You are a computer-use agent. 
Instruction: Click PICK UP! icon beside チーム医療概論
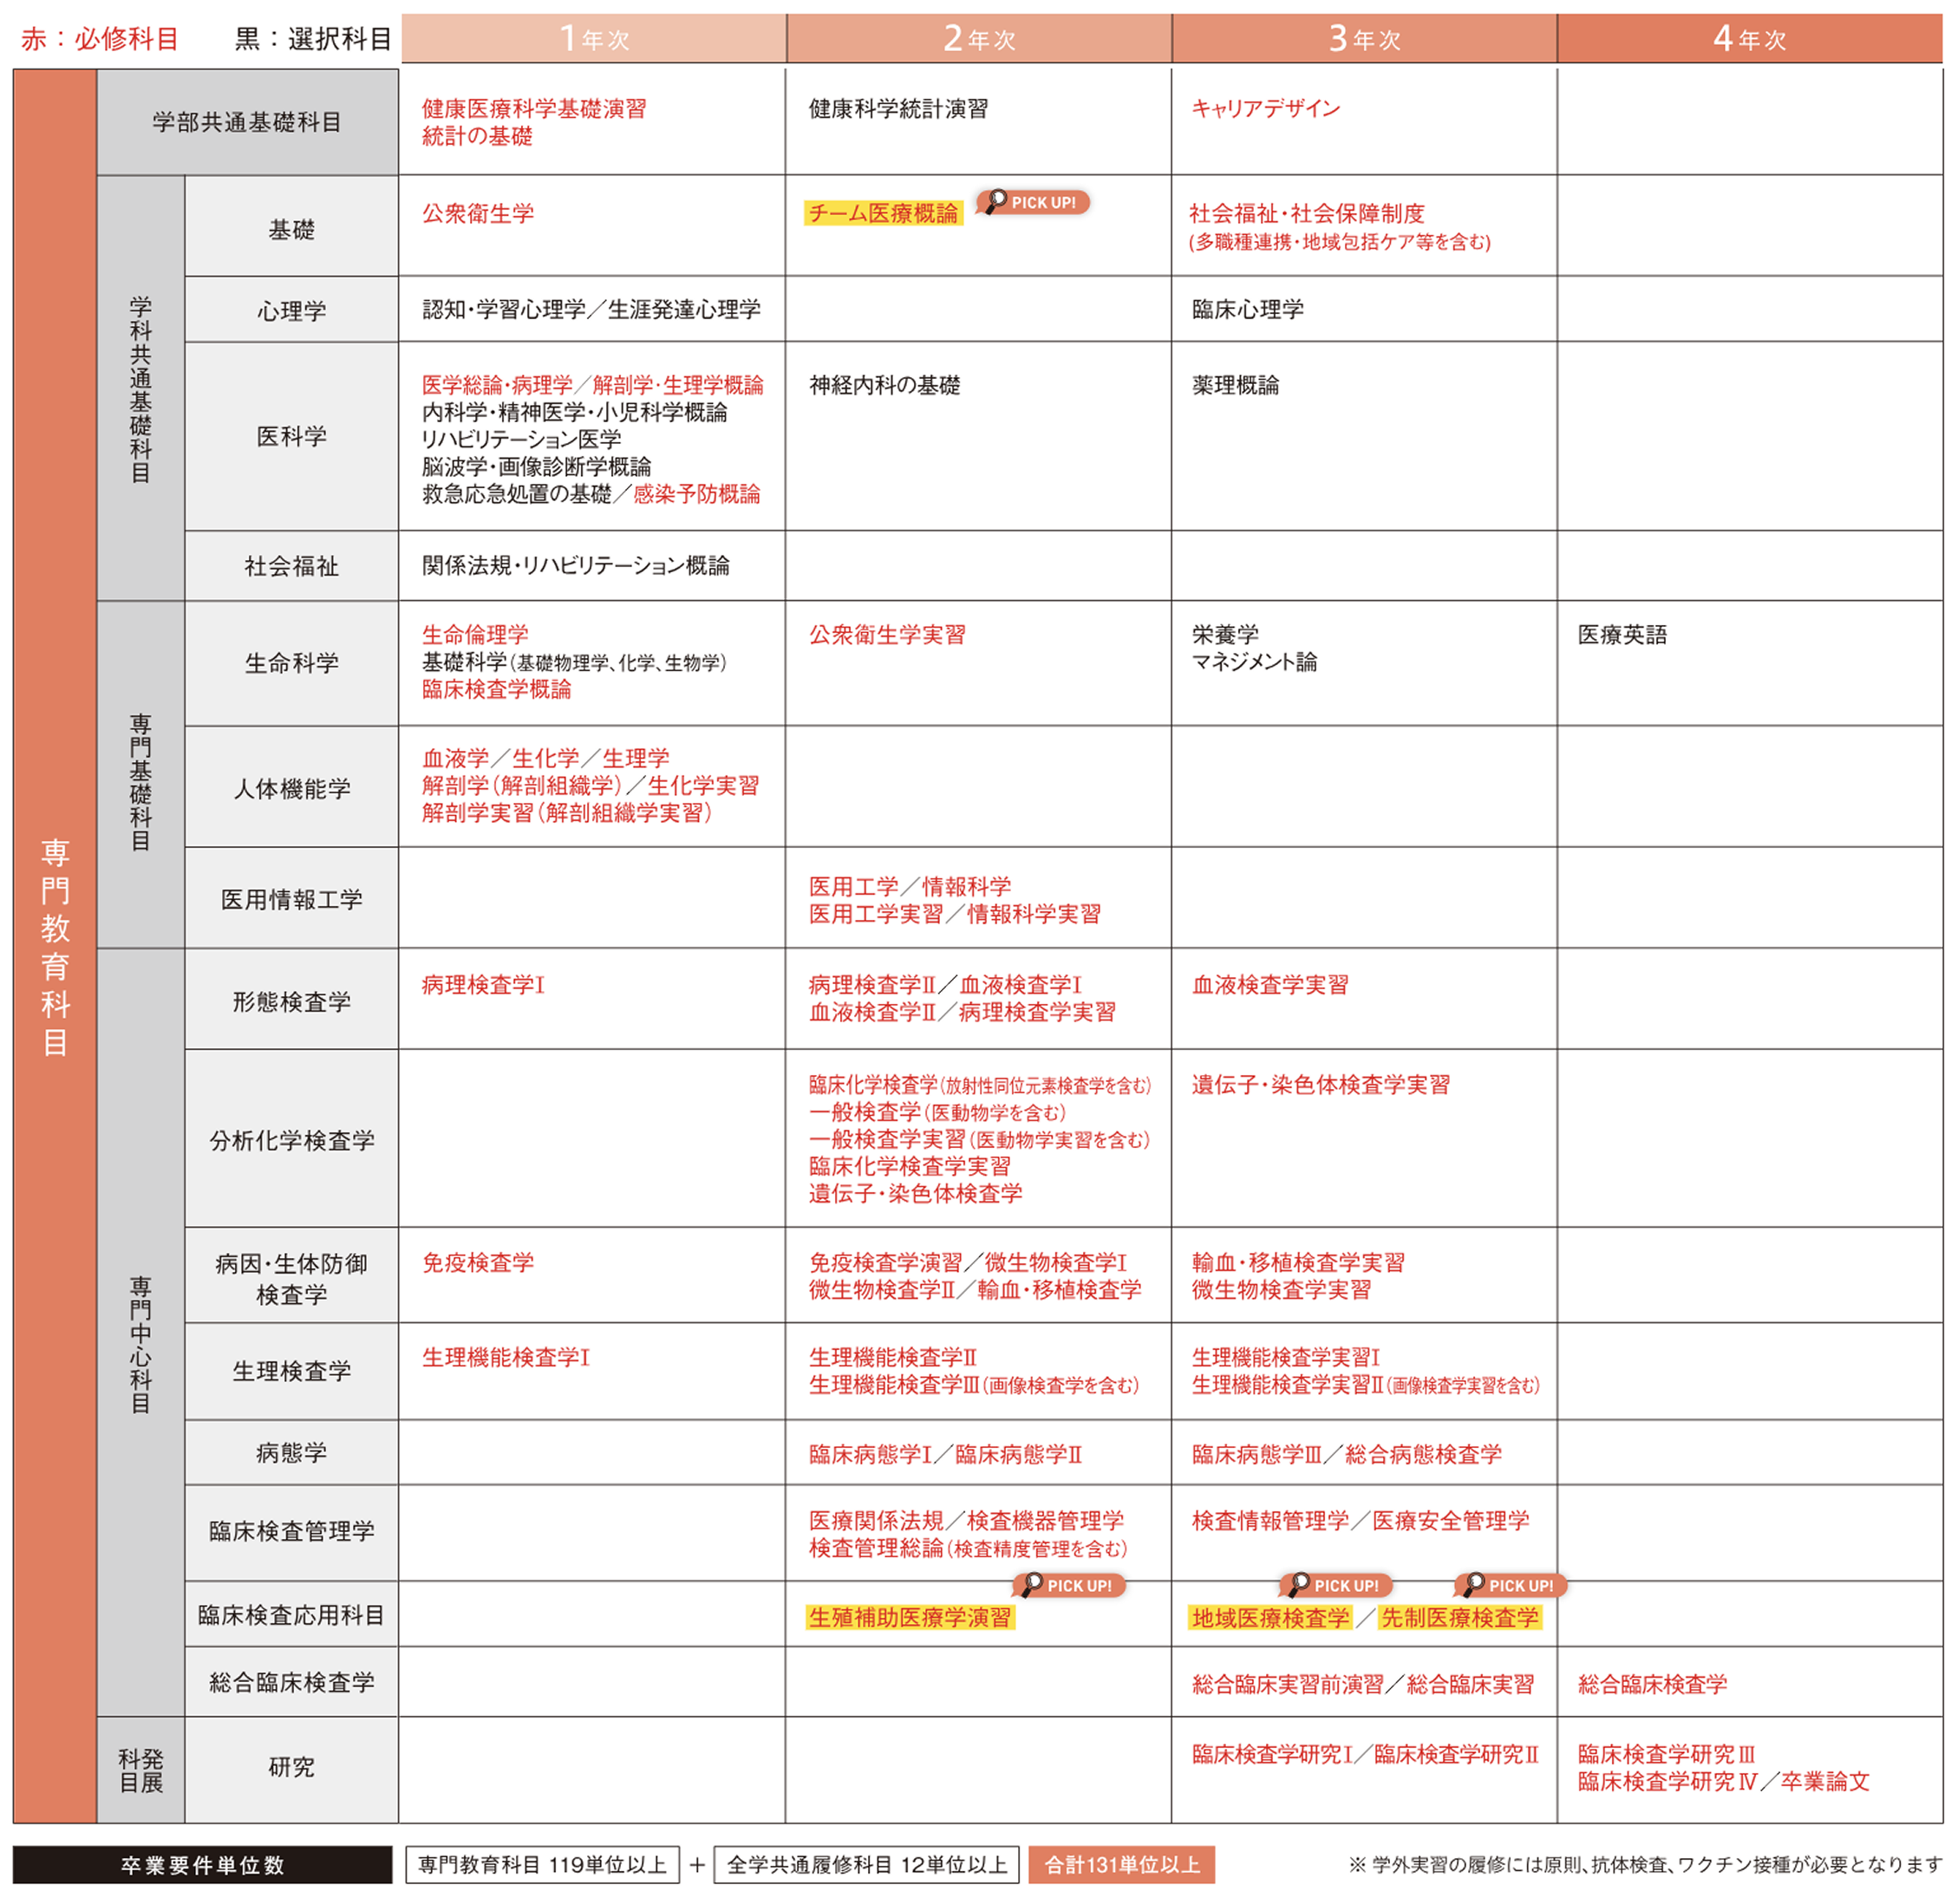pyautogui.click(x=1031, y=203)
